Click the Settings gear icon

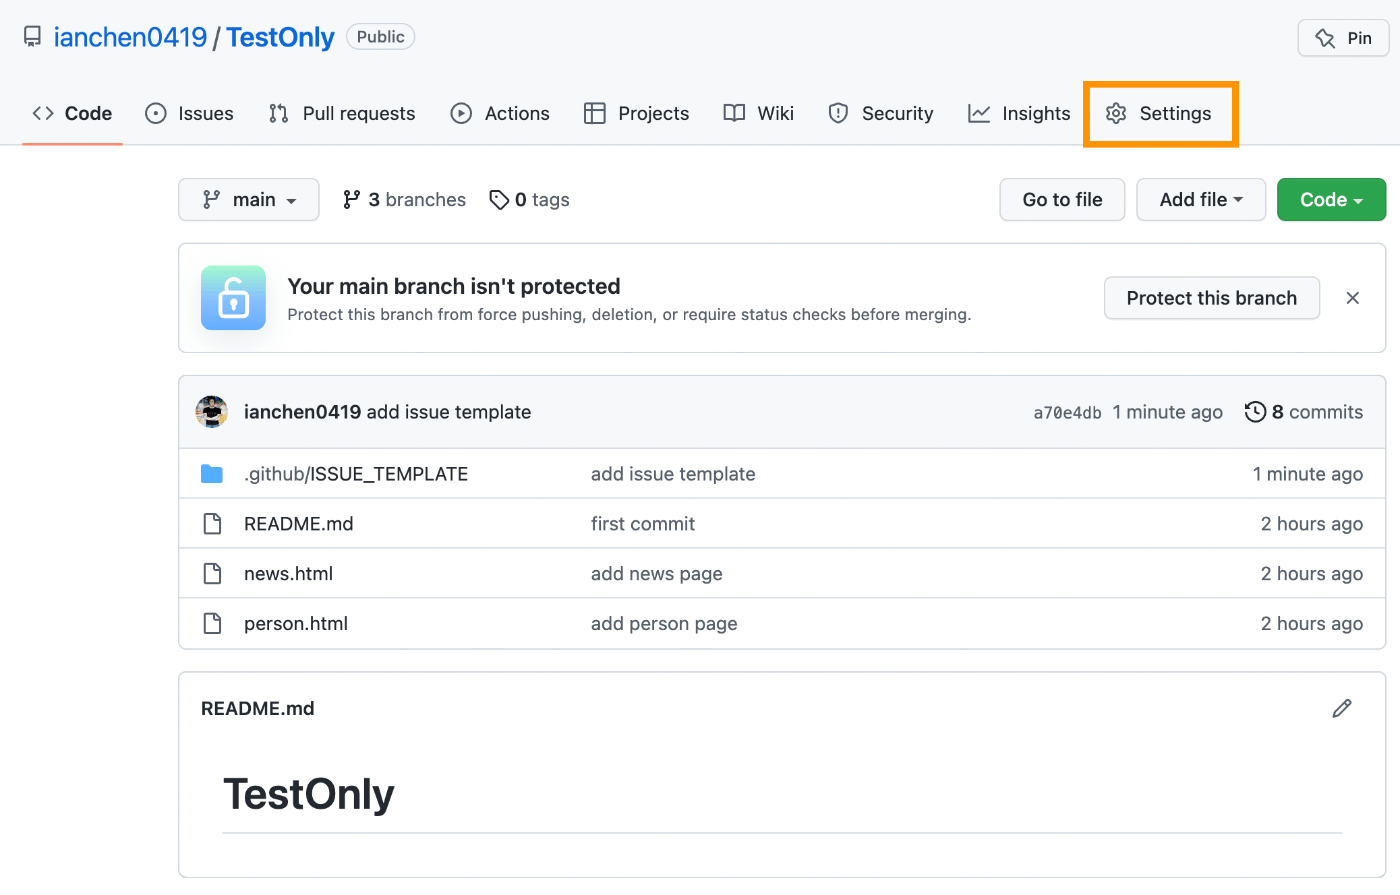(x=1116, y=113)
